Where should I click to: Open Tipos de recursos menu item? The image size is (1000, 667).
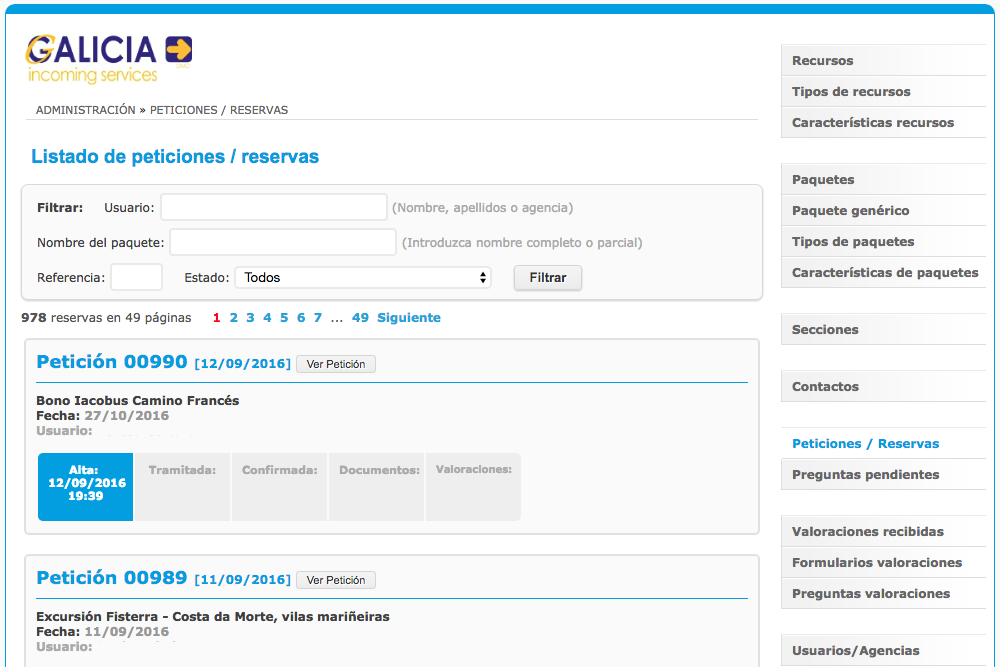coord(883,91)
